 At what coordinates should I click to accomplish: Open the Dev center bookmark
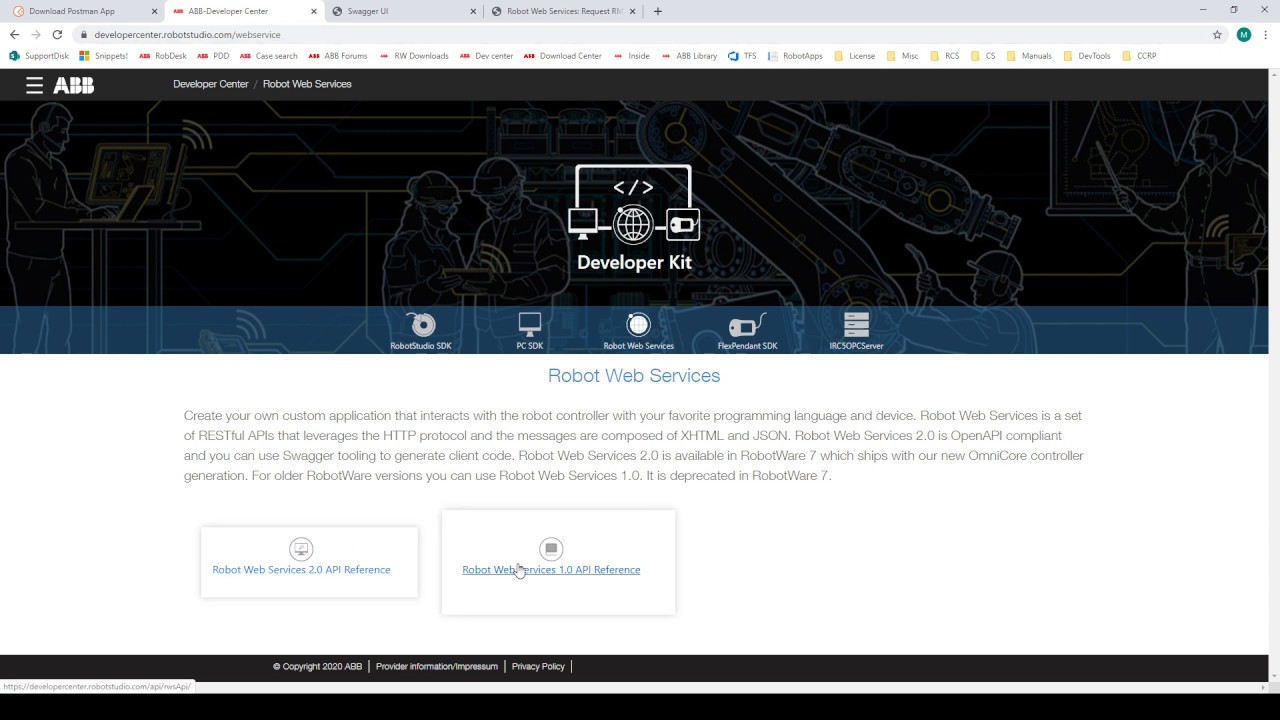pyautogui.click(x=487, y=56)
